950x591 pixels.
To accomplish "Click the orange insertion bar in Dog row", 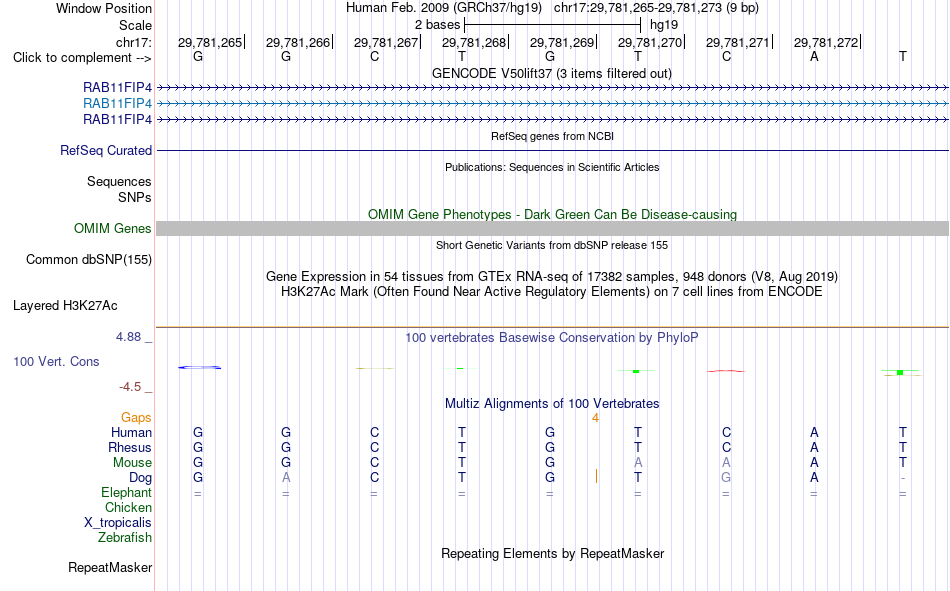I will 597,476.
